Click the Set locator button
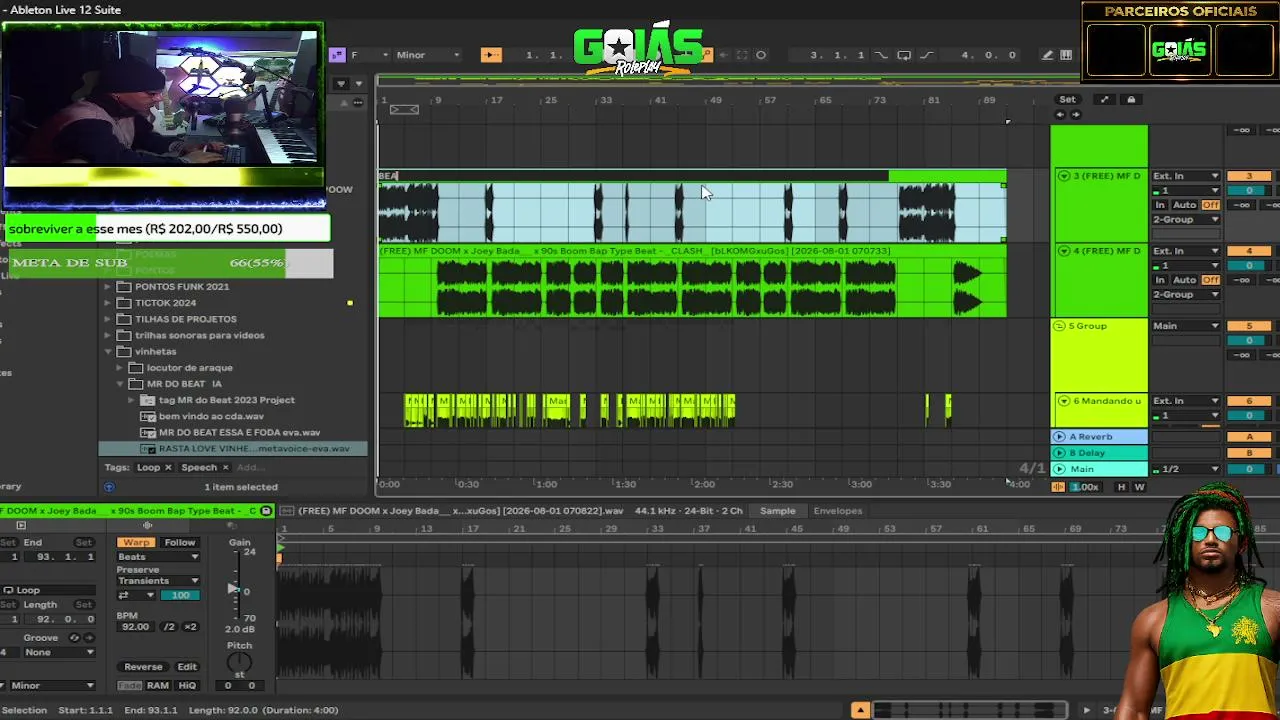This screenshot has height=720, width=1280. click(1067, 99)
